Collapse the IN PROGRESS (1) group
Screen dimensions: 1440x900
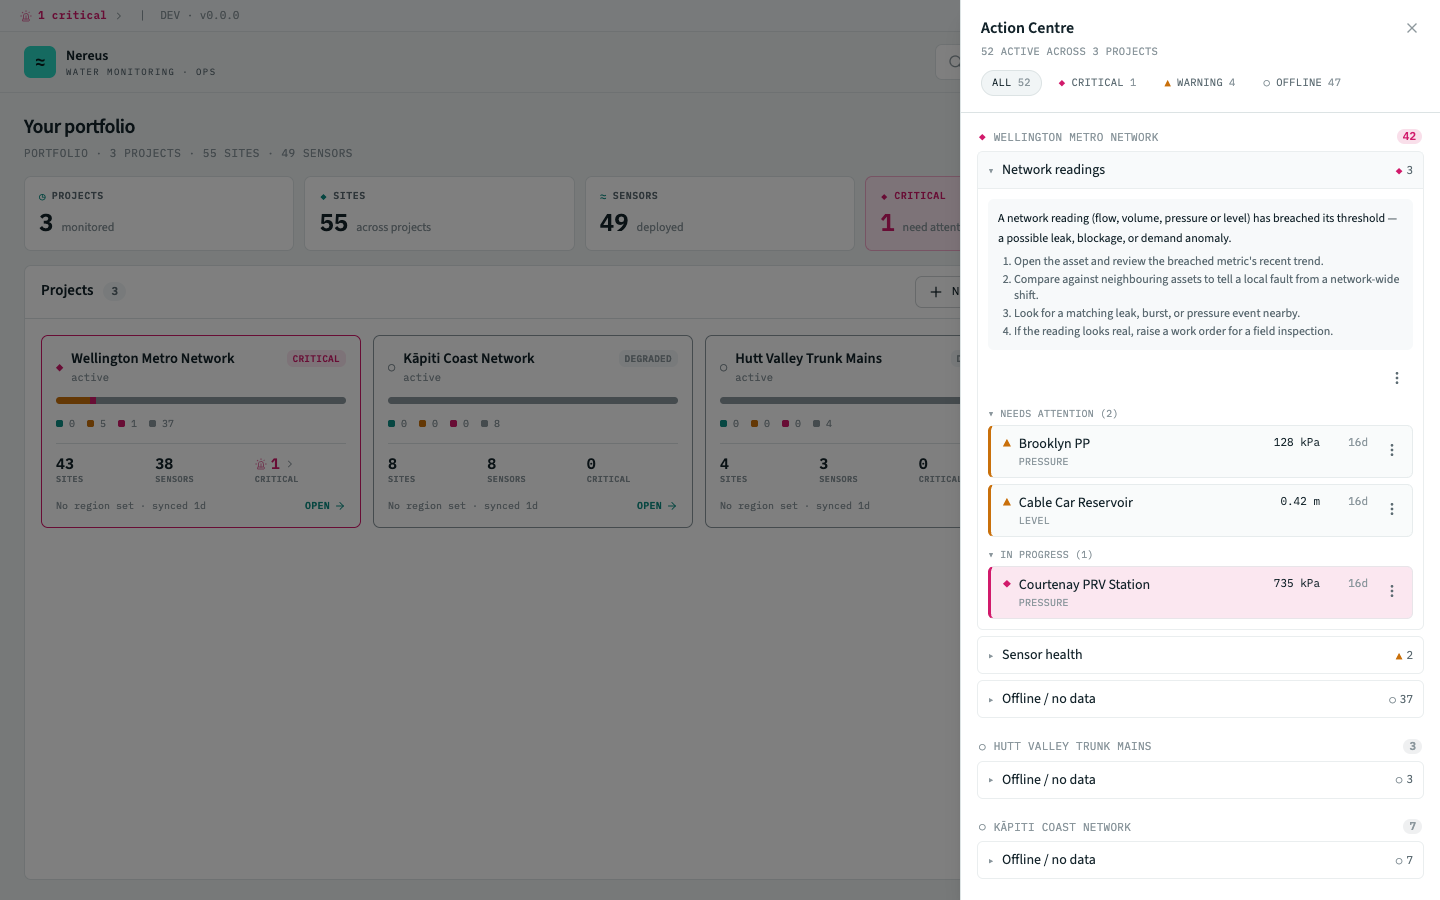pos(1040,555)
